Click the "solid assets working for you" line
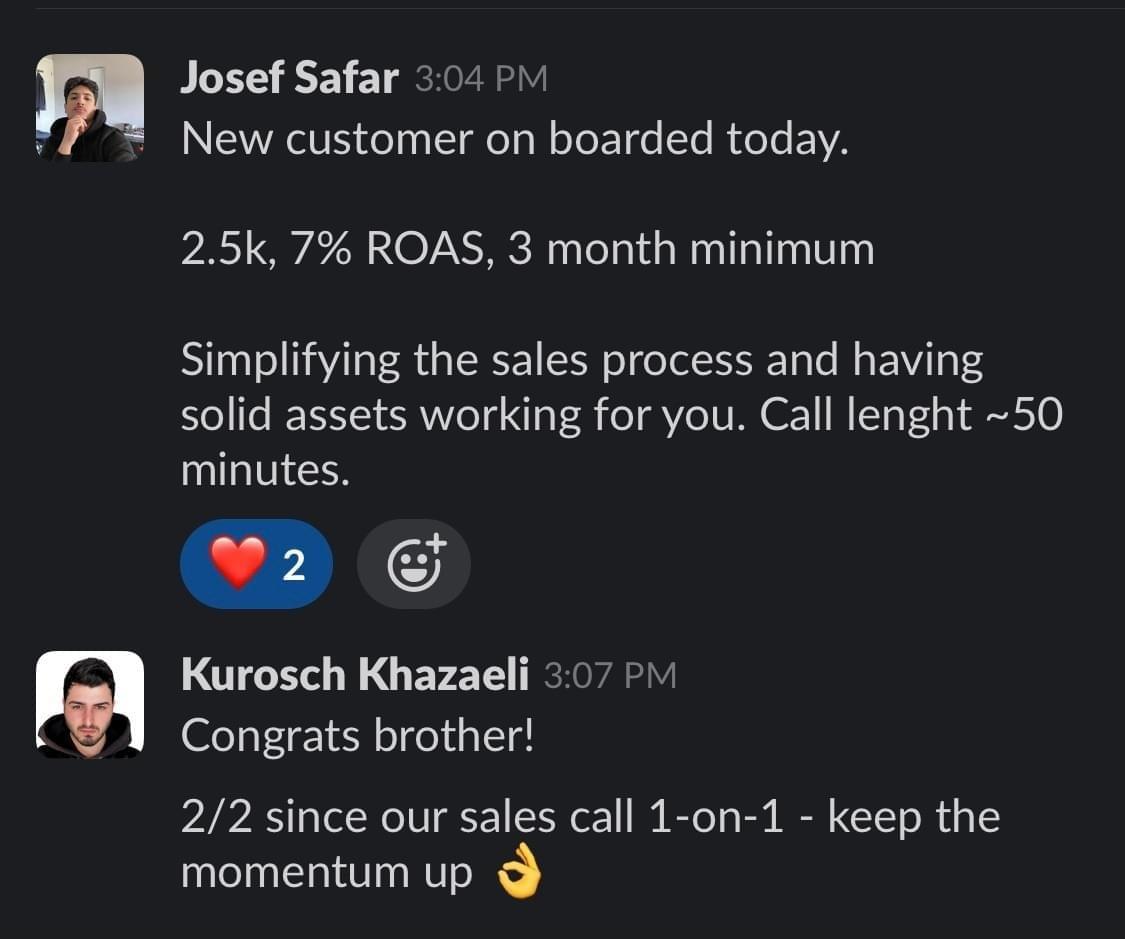Screen dimensions: 1125x939 tap(464, 415)
